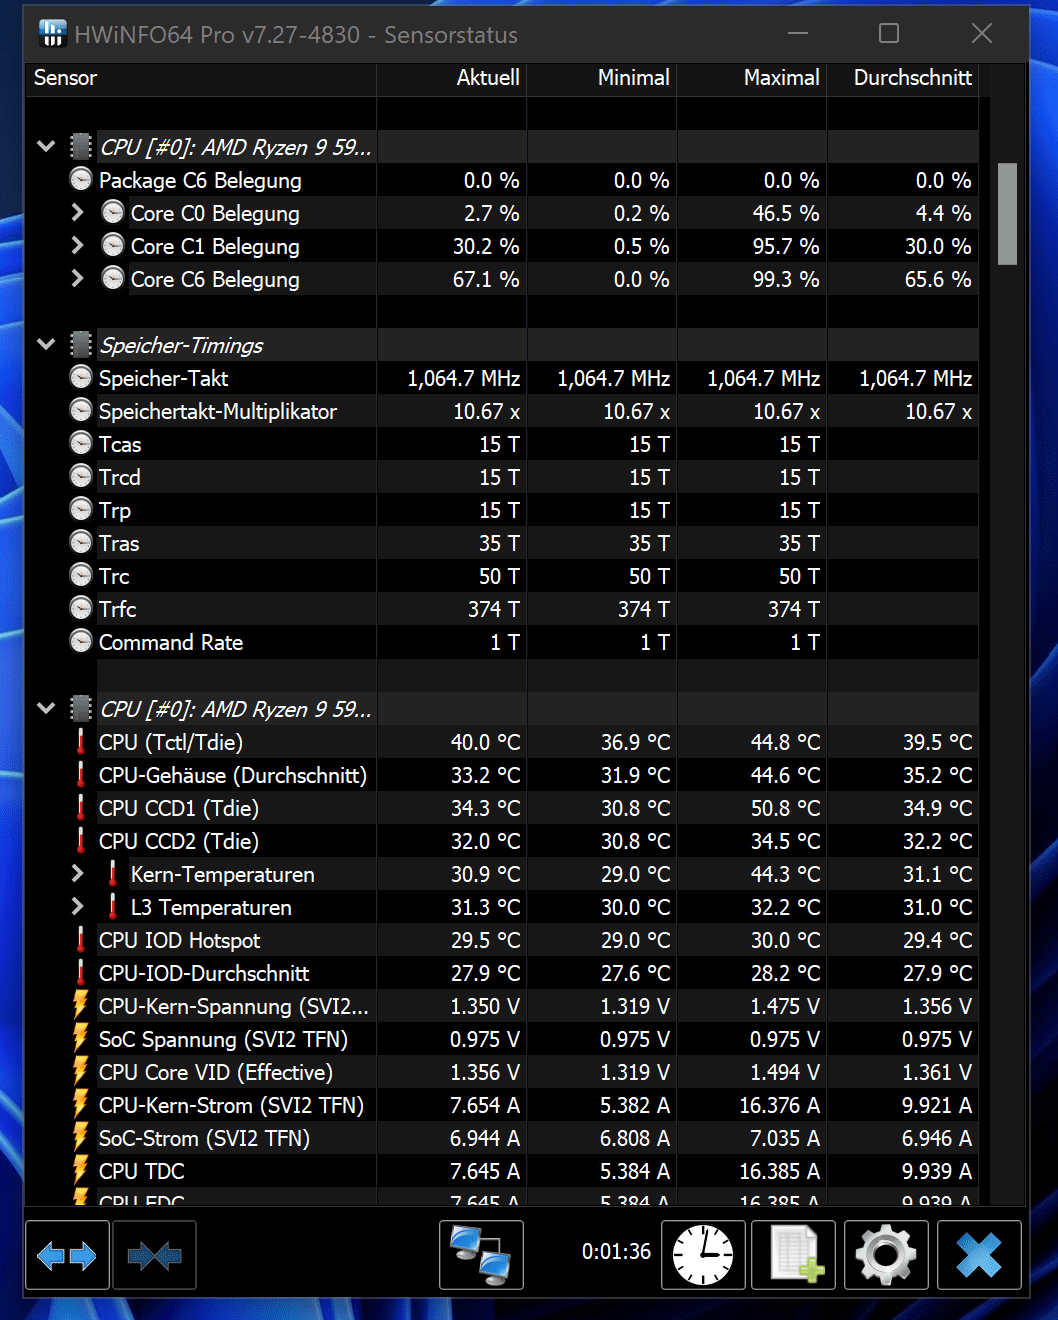Click the 65.6 % average value

tap(938, 279)
